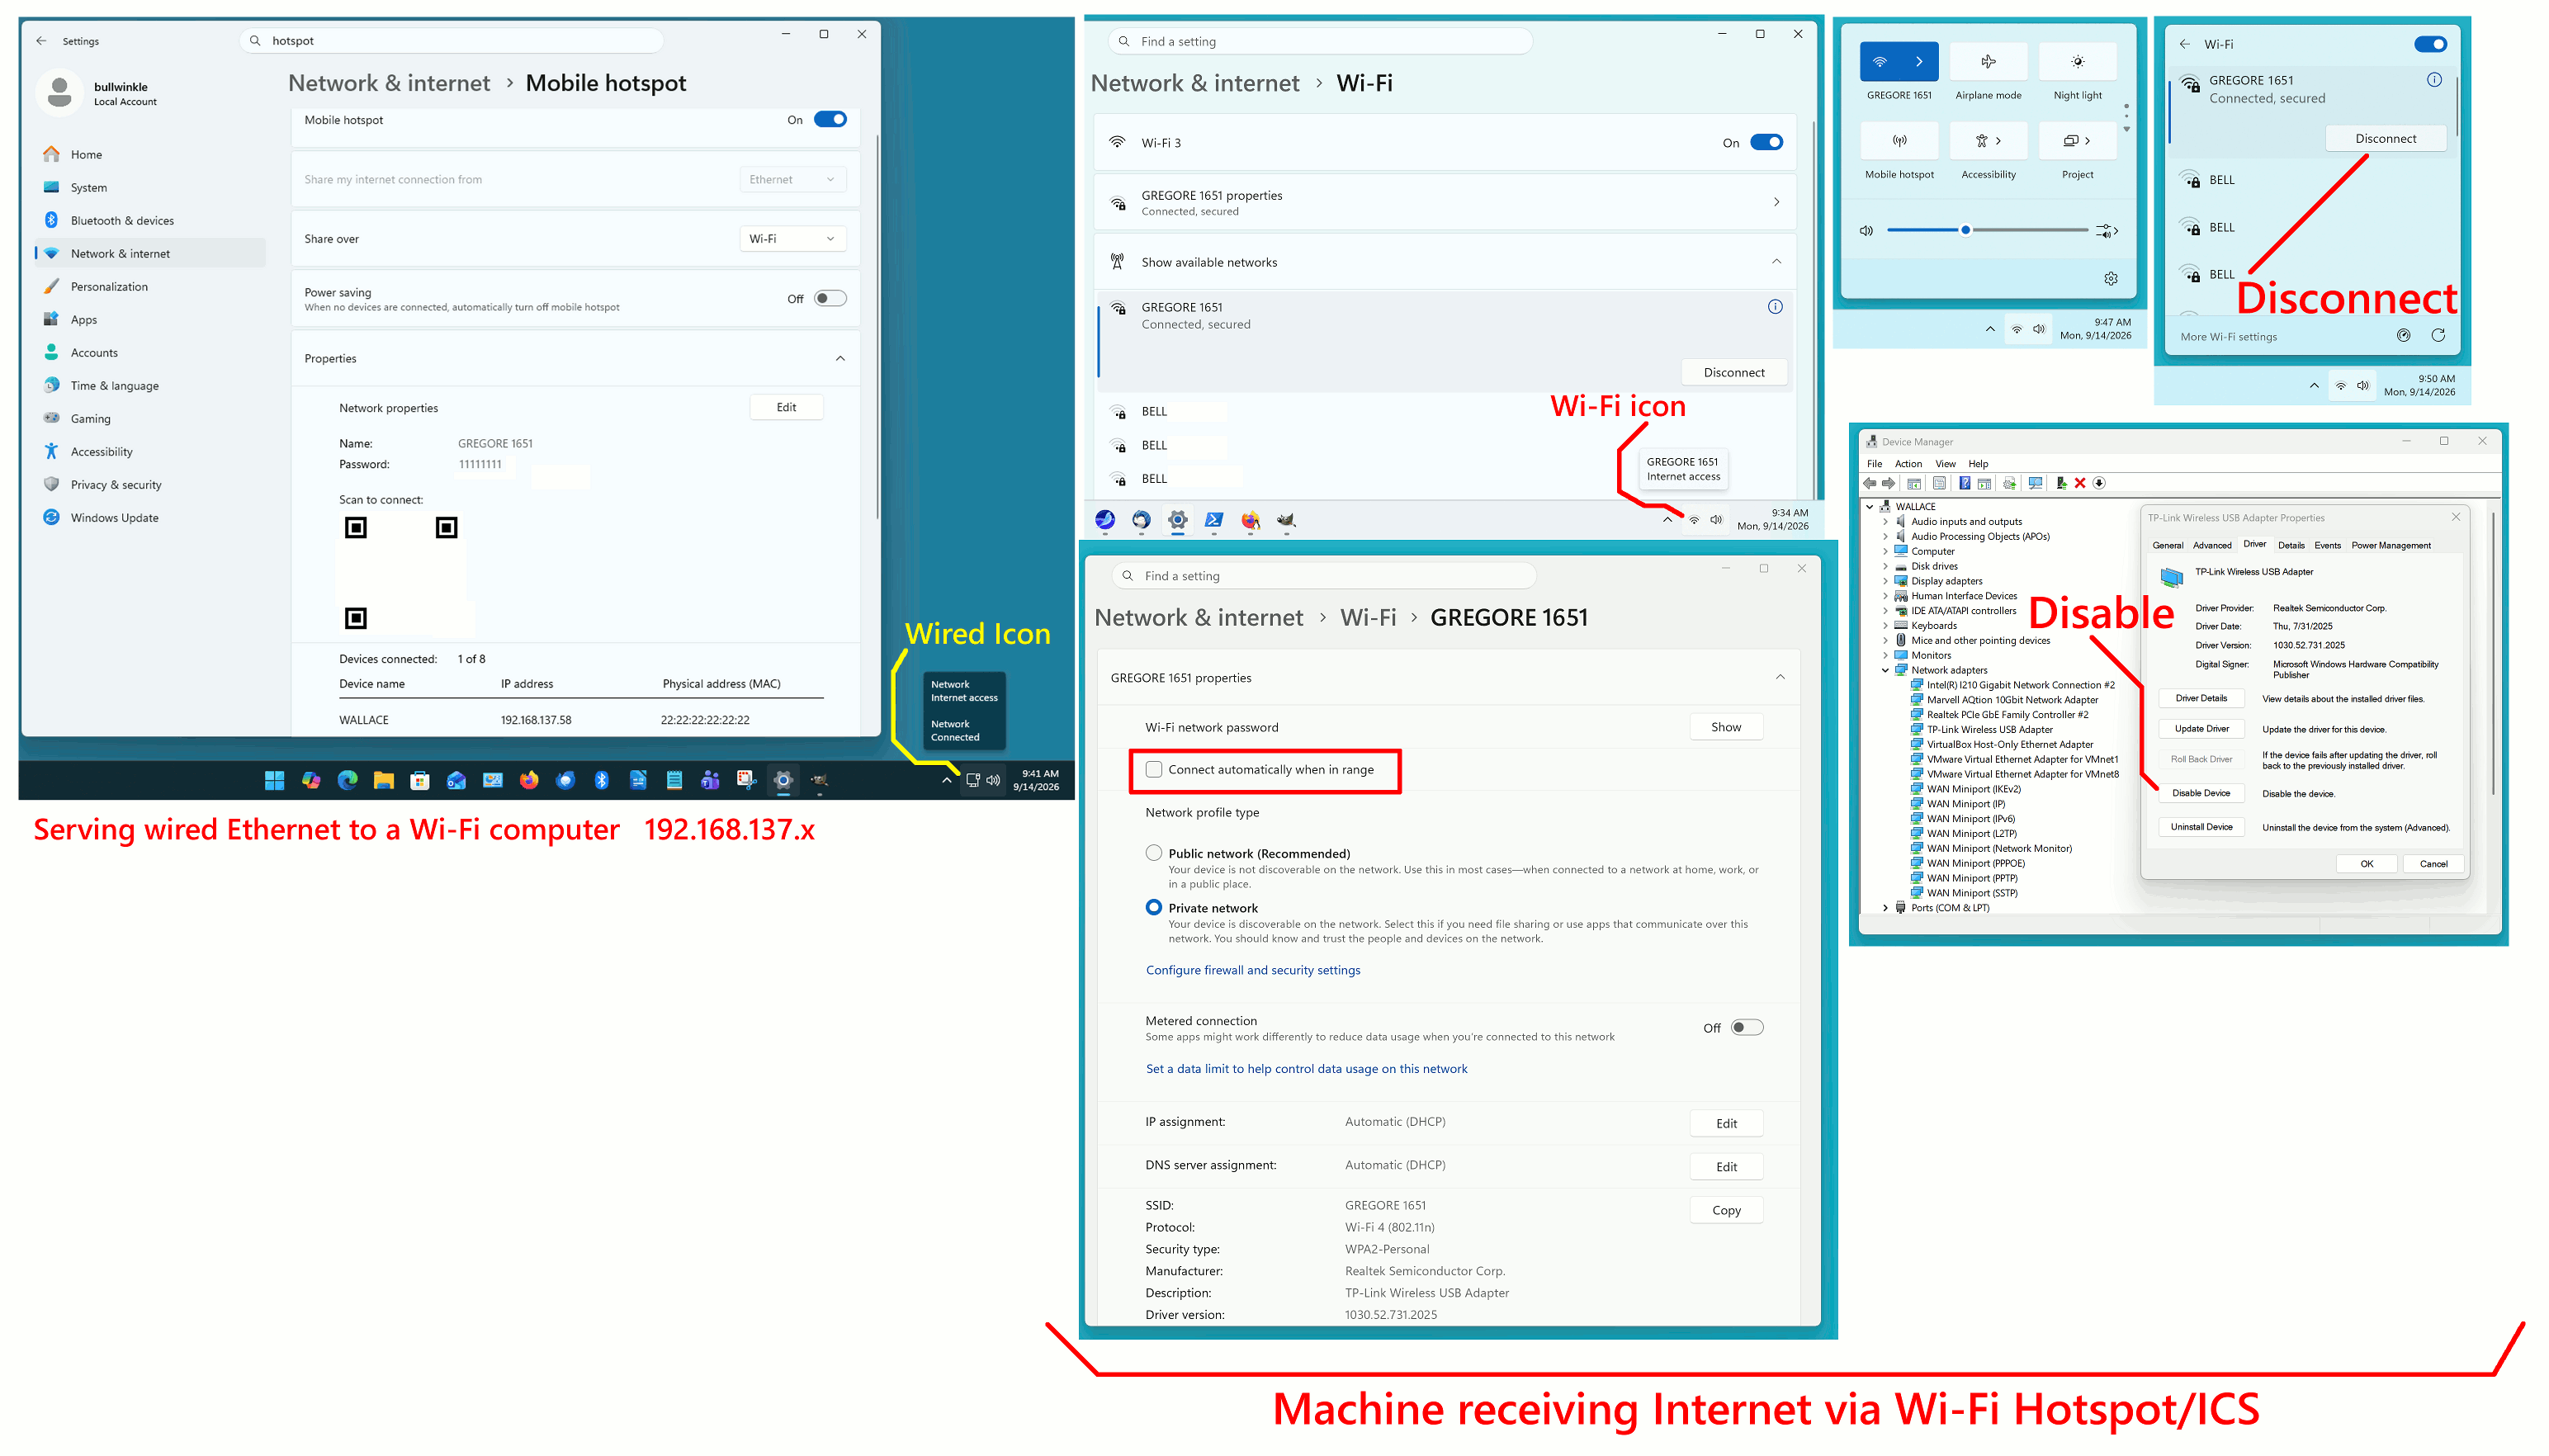Click Night light quick setting tile

[2077, 61]
